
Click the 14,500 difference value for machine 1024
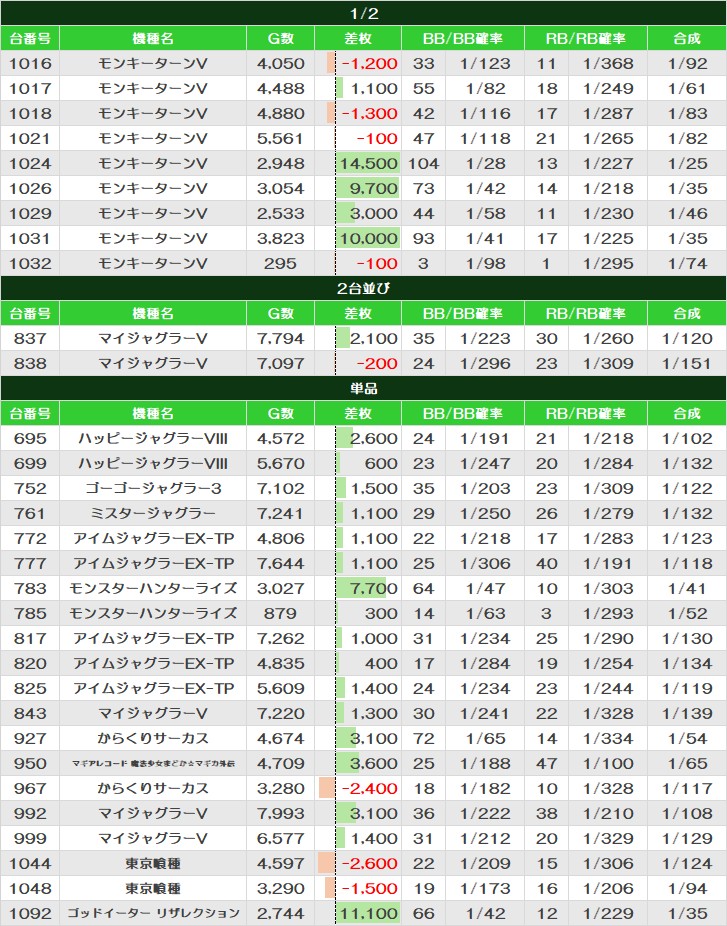369,163
